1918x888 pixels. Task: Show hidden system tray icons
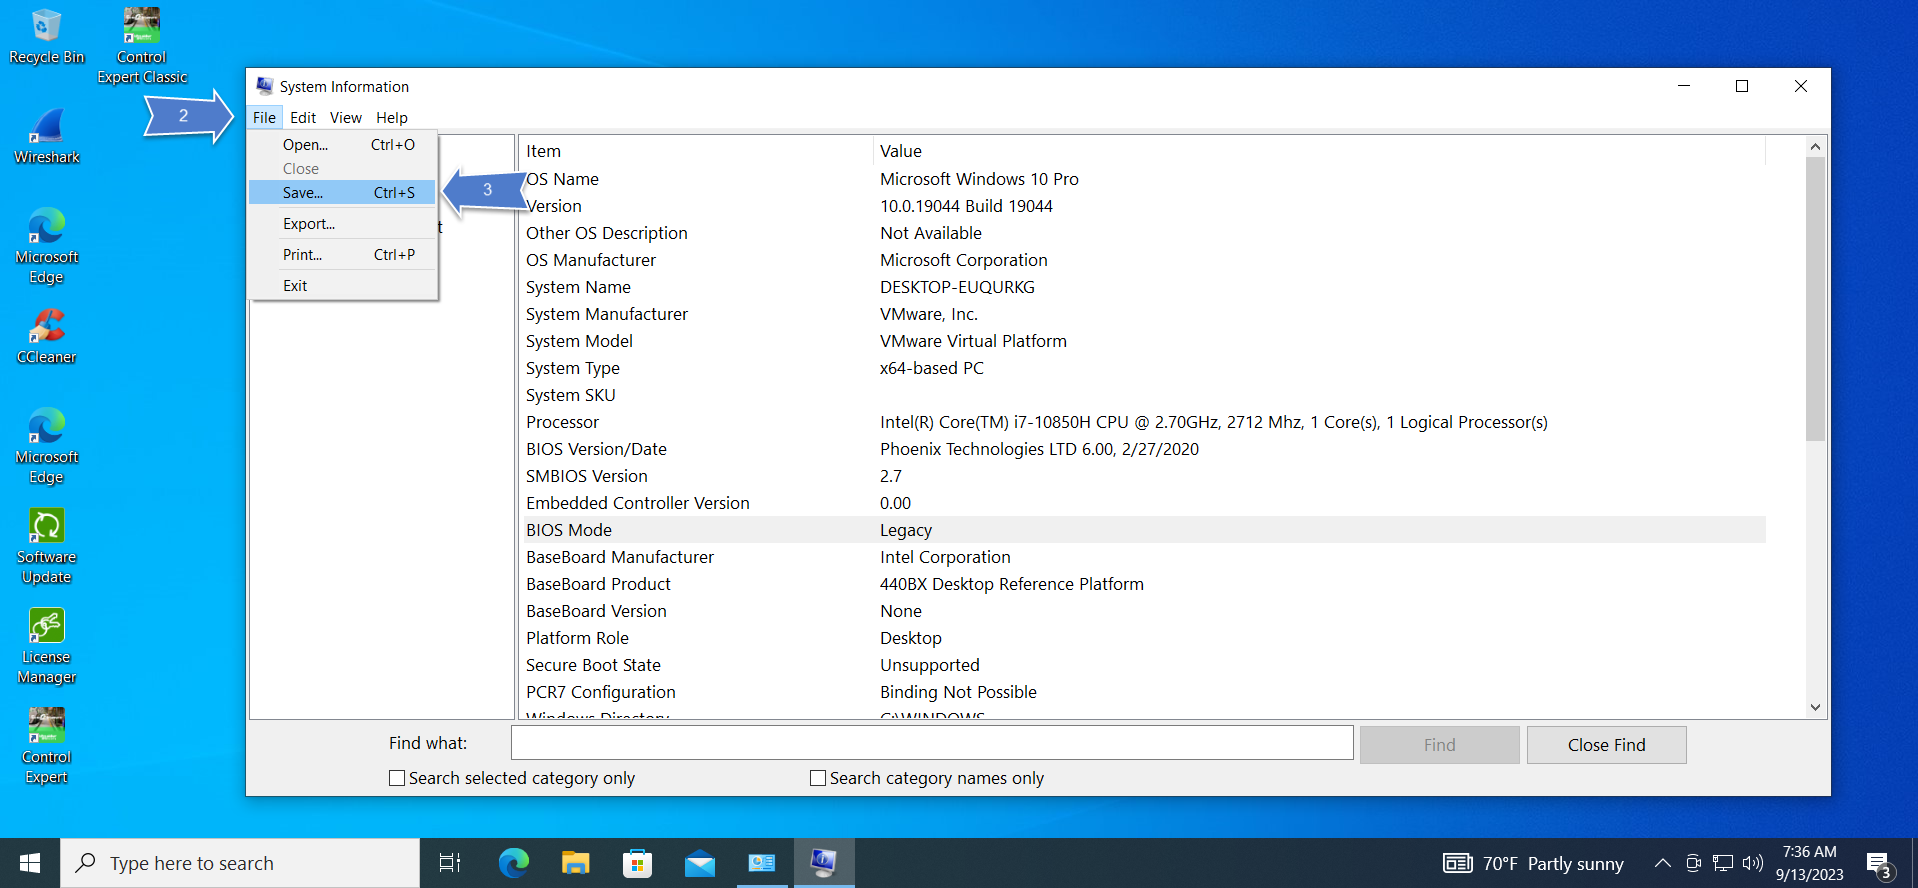click(x=1662, y=863)
